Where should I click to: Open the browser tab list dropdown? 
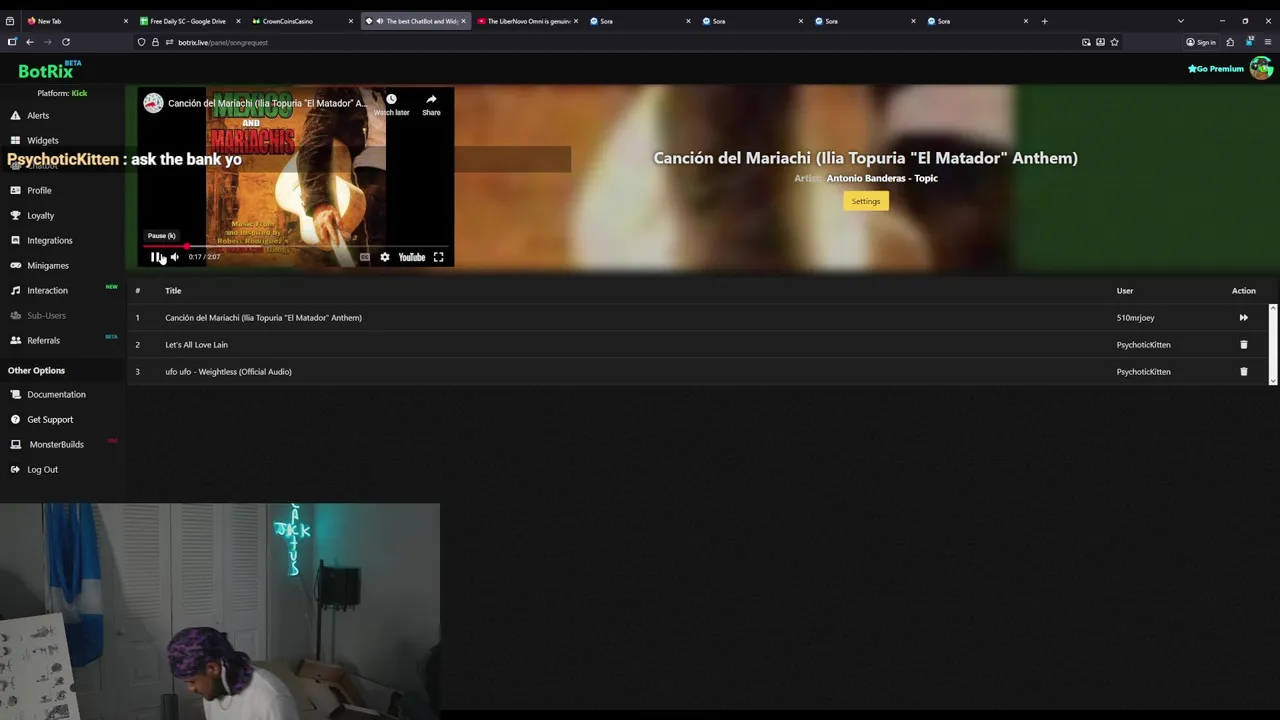(x=1180, y=21)
